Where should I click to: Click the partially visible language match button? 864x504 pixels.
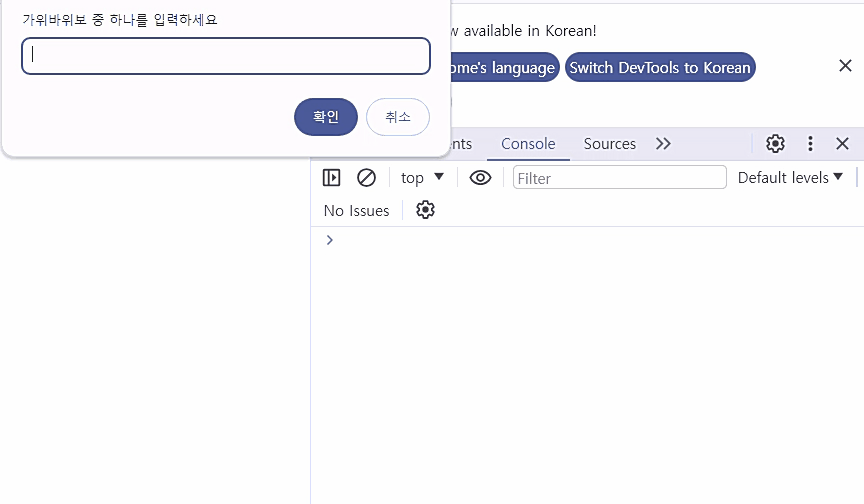pyautogui.click(x=504, y=67)
